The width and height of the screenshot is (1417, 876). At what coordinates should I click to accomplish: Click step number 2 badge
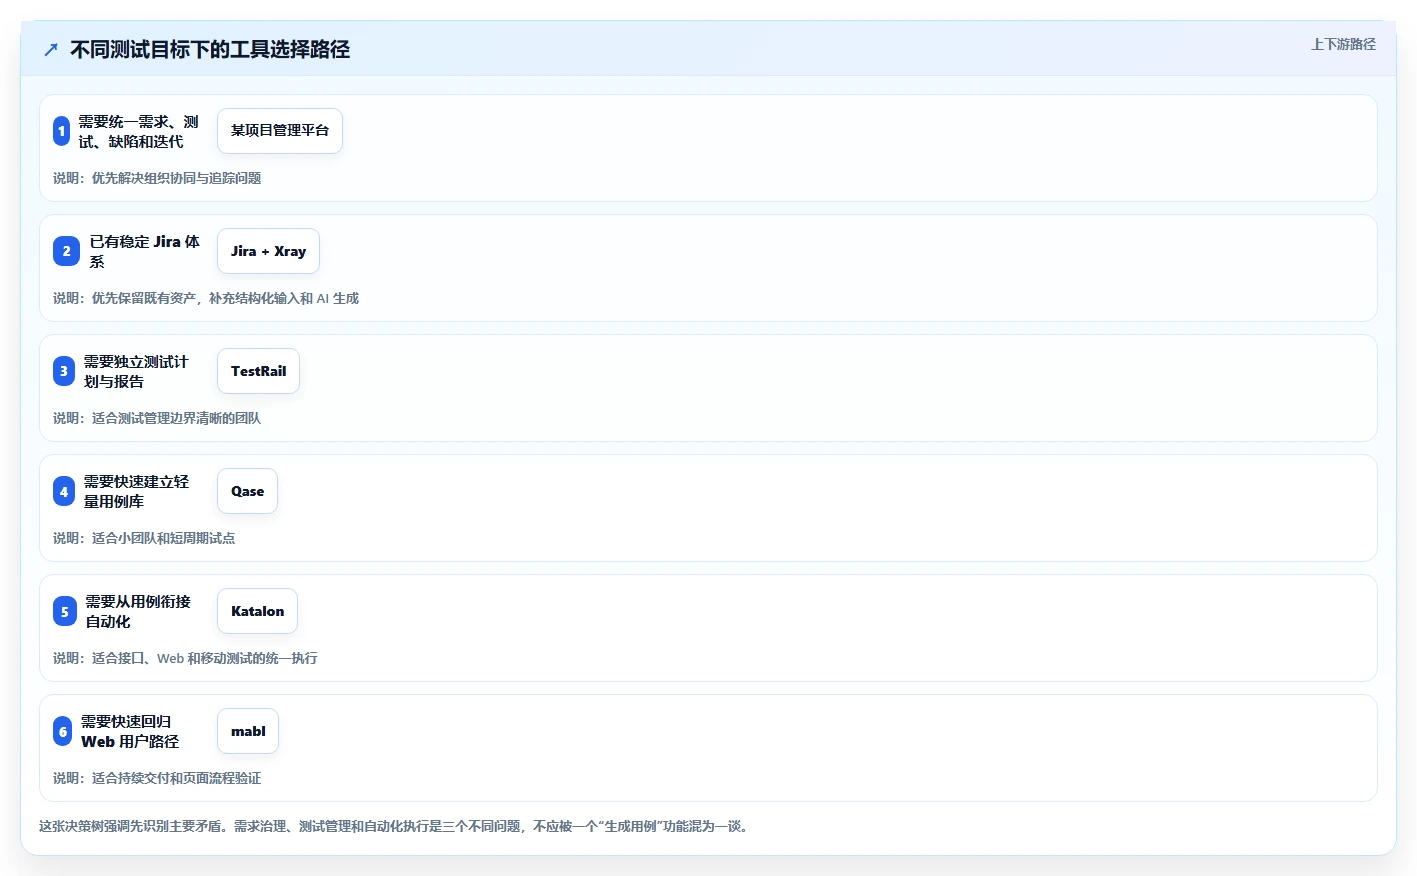[66, 251]
